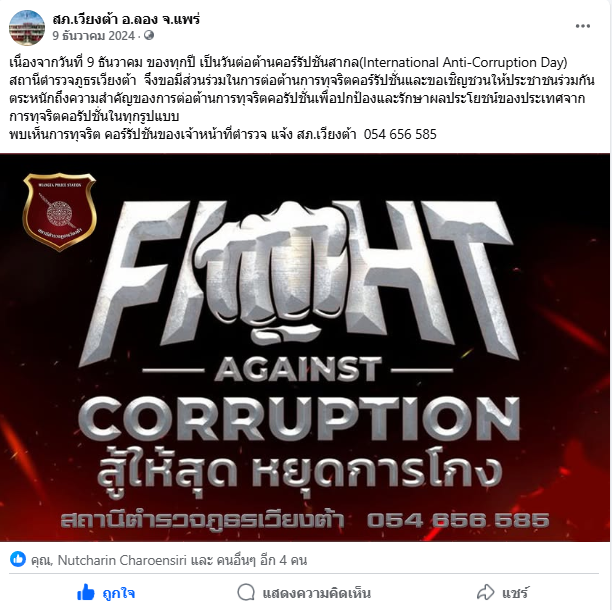The height and width of the screenshot is (610, 612).
Task: Open the สภ.เวียงต้า อ.ลอง จ.แพร่ page name
Action: [x=126, y=19]
